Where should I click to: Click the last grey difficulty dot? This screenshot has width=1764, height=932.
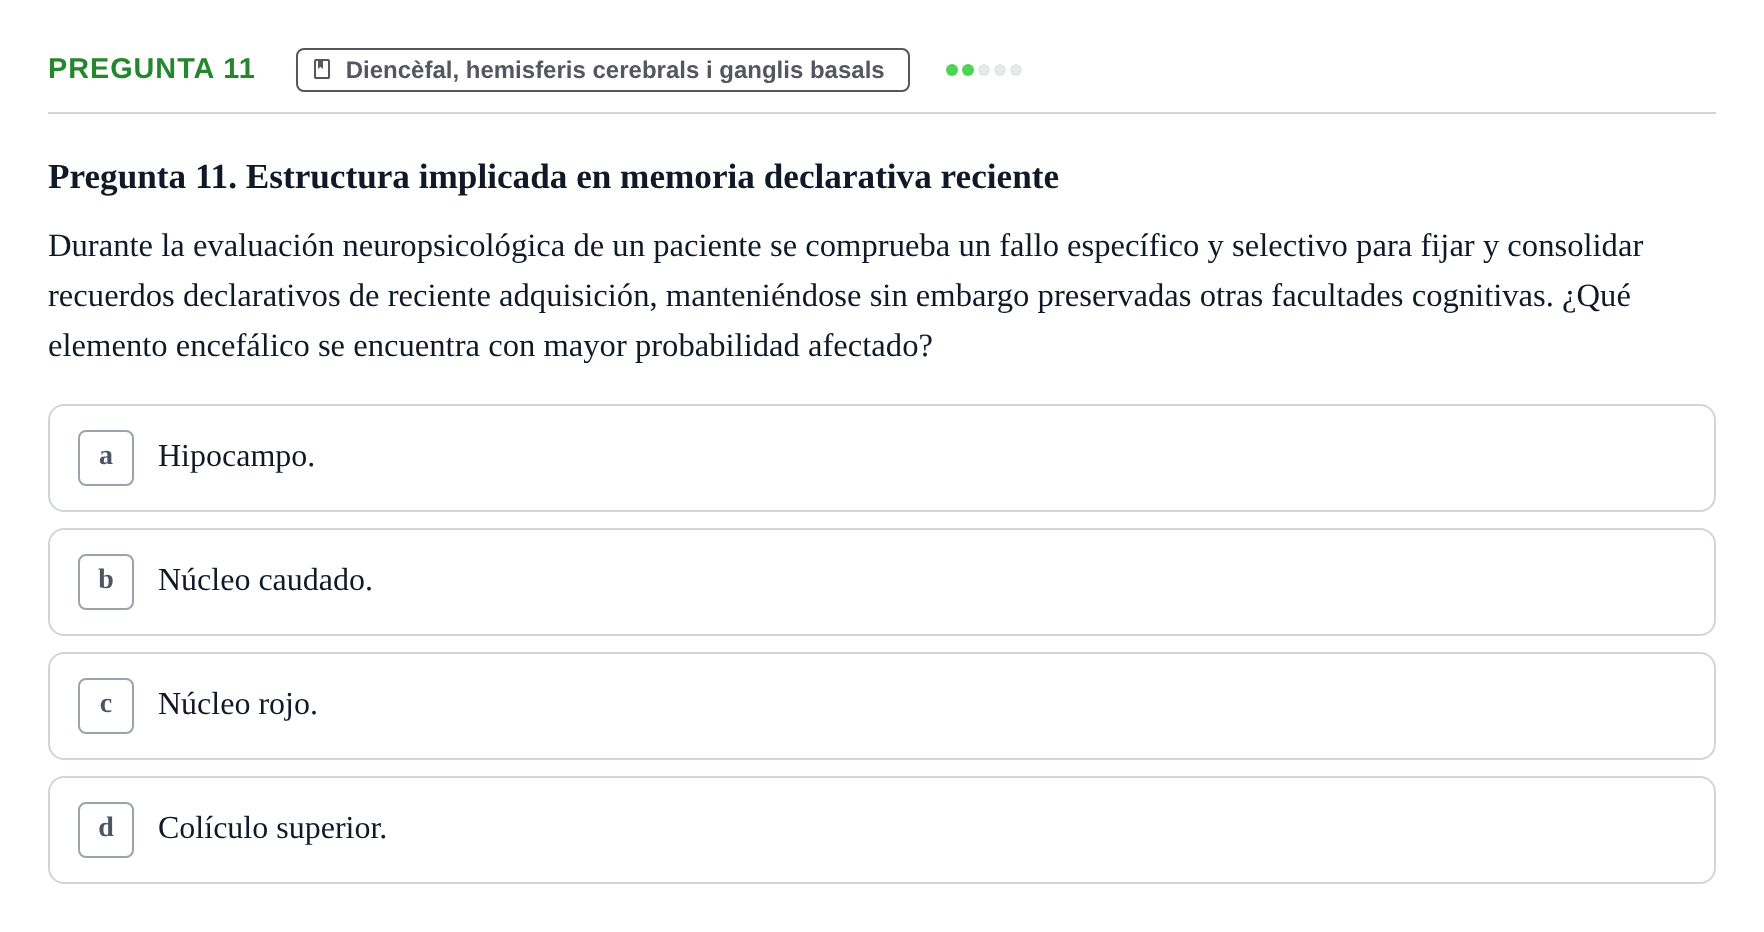coord(1016,70)
